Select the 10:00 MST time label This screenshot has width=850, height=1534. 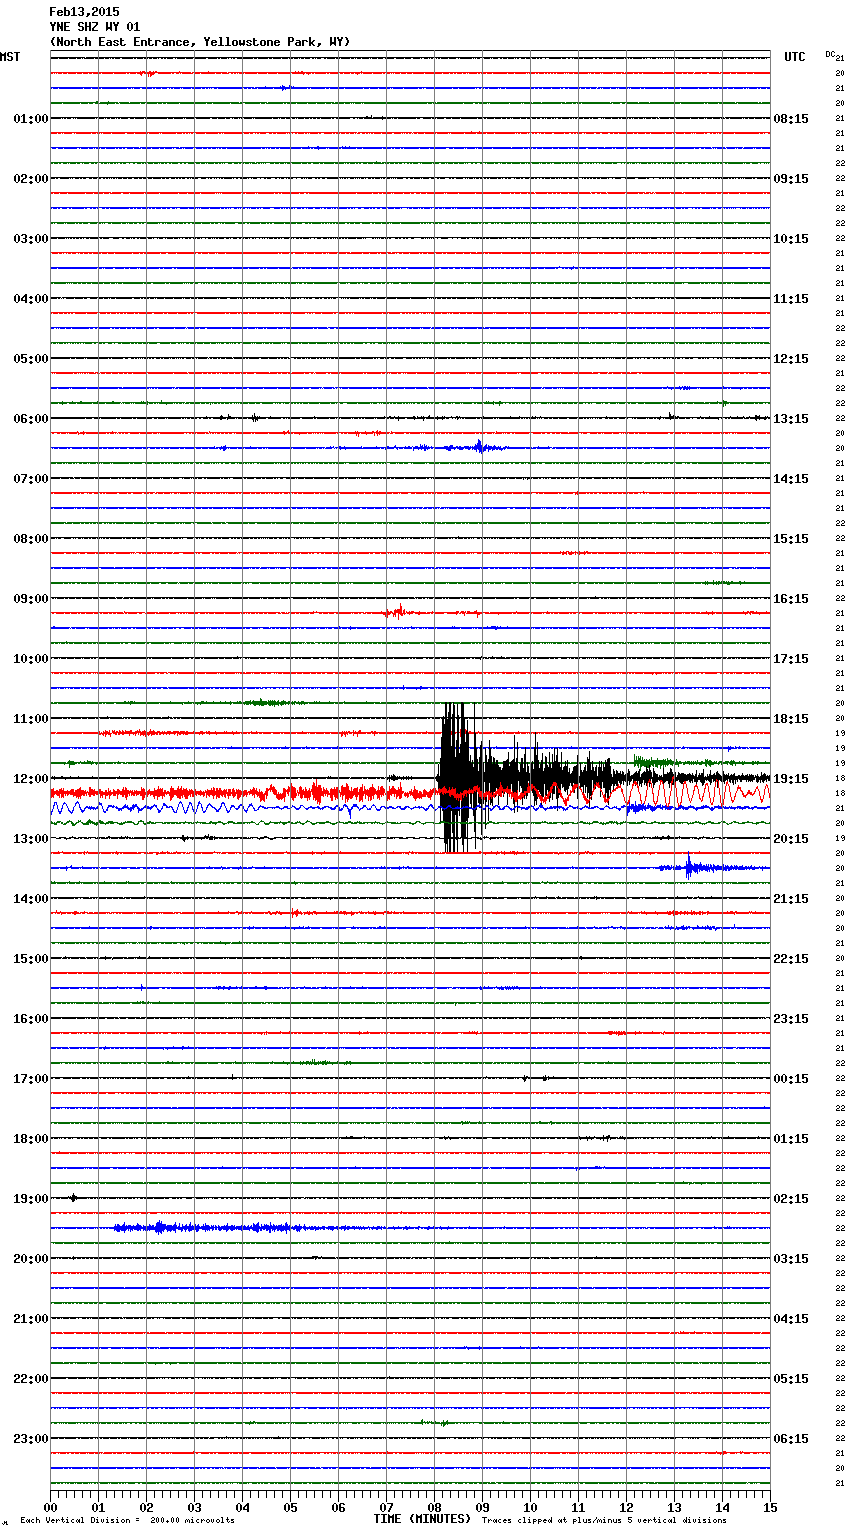(x=30, y=659)
